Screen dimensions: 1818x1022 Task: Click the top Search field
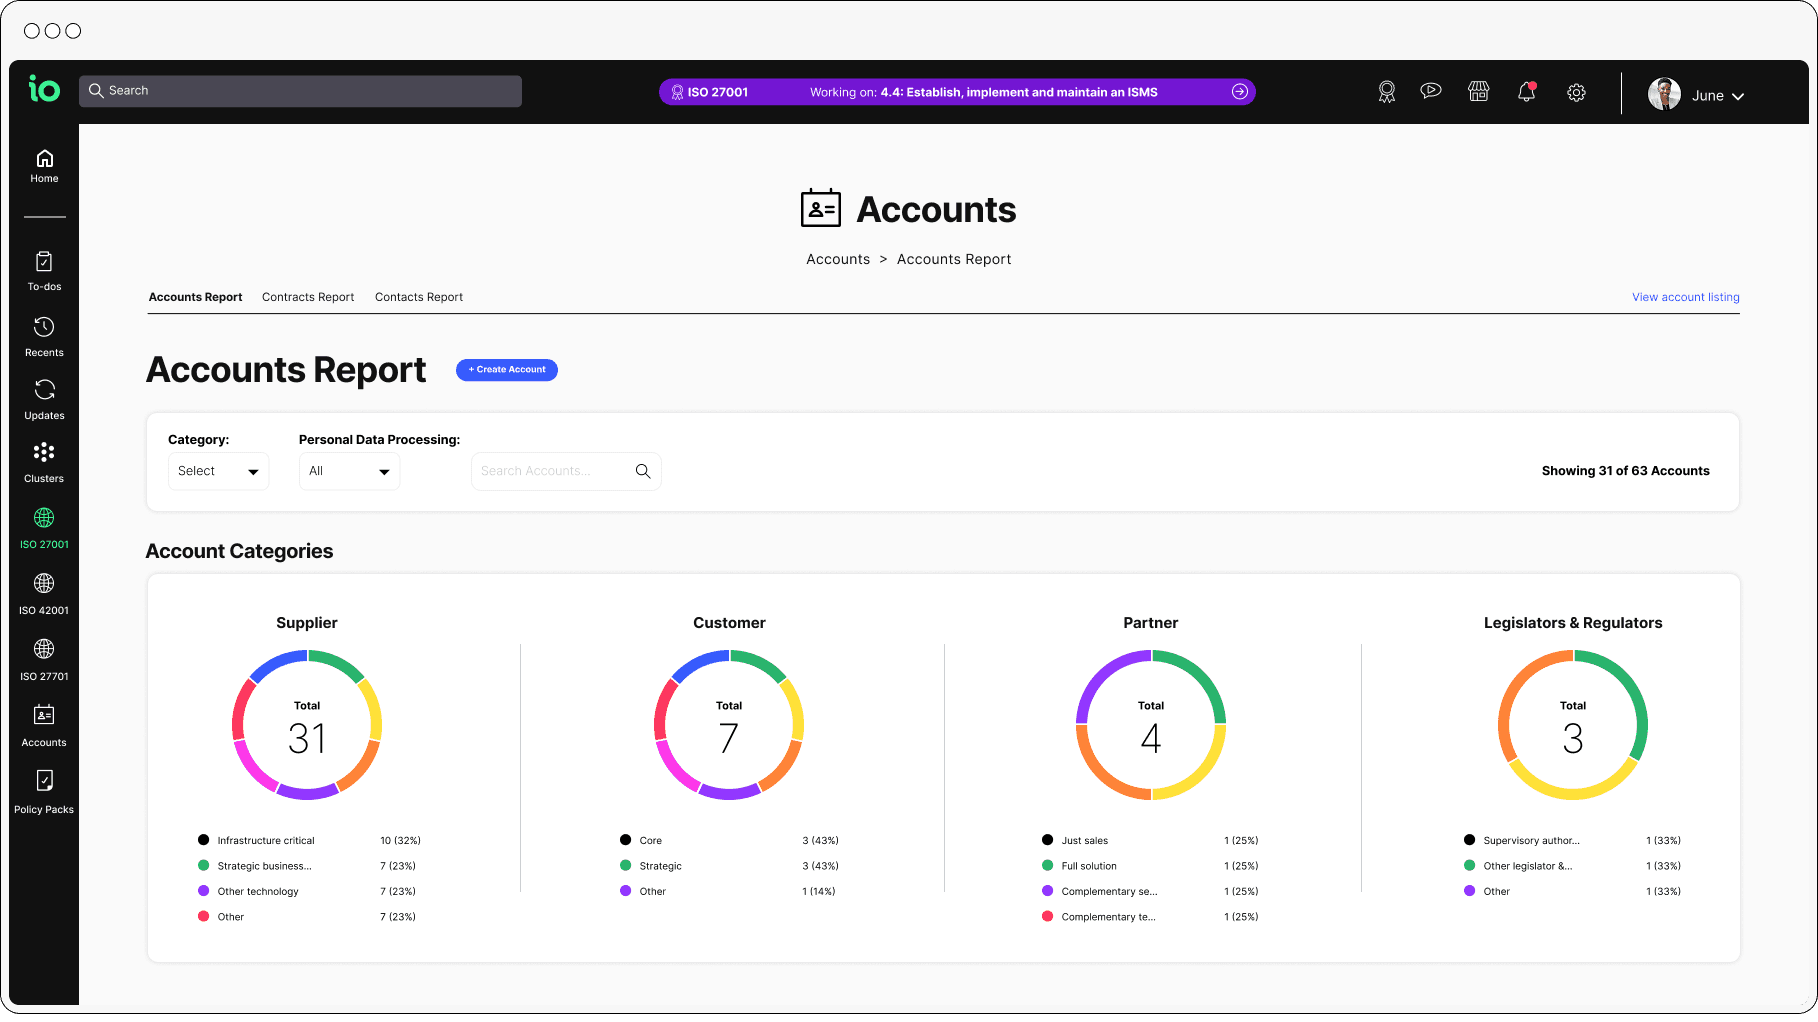pos(300,91)
